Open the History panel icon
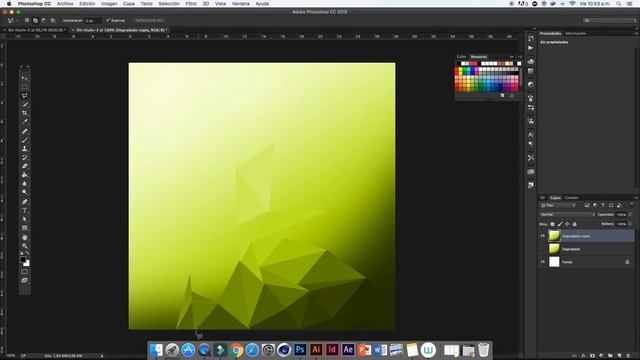640x360 pixels. point(531,38)
